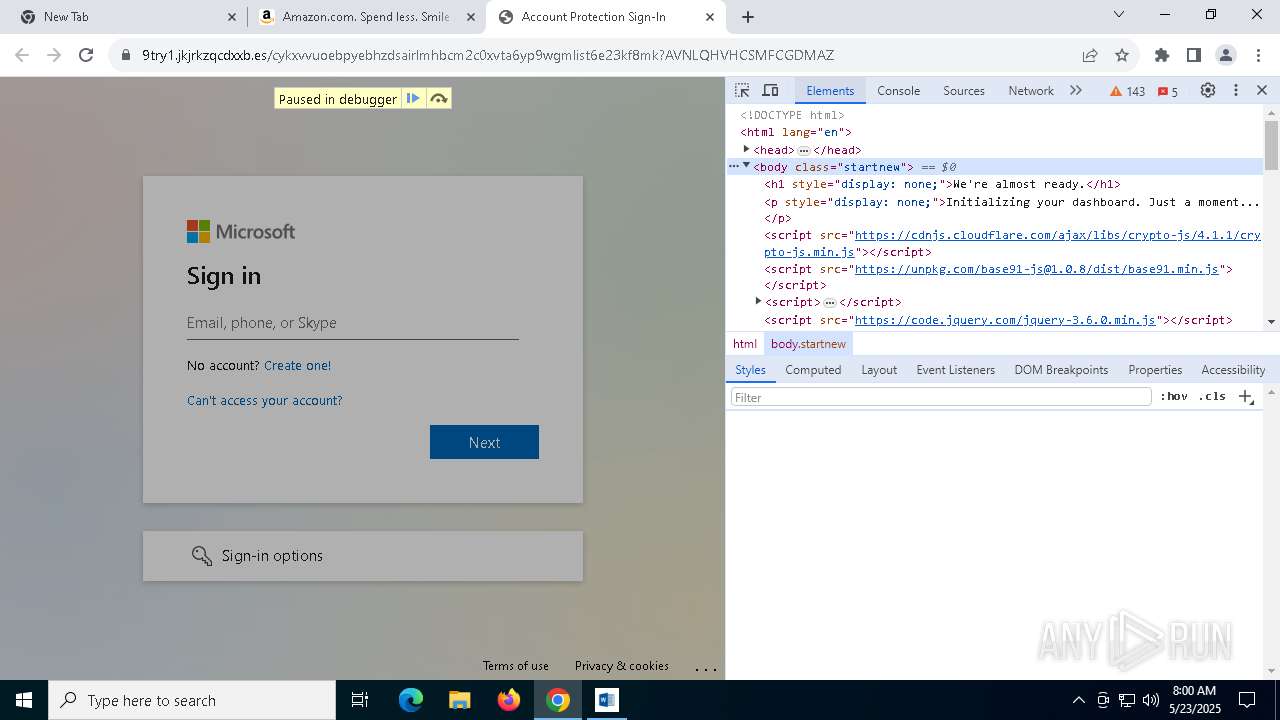Toggle device toolbar in DevTools
Image resolution: width=1280 pixels, height=720 pixels.
point(770,90)
